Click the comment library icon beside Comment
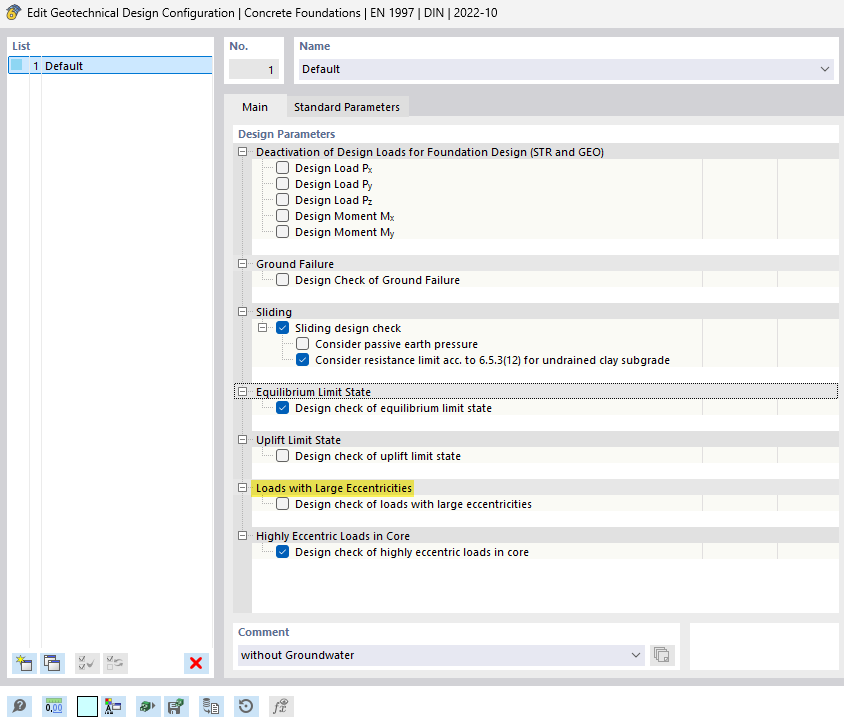Viewport: 844px width, 725px height. pos(662,655)
